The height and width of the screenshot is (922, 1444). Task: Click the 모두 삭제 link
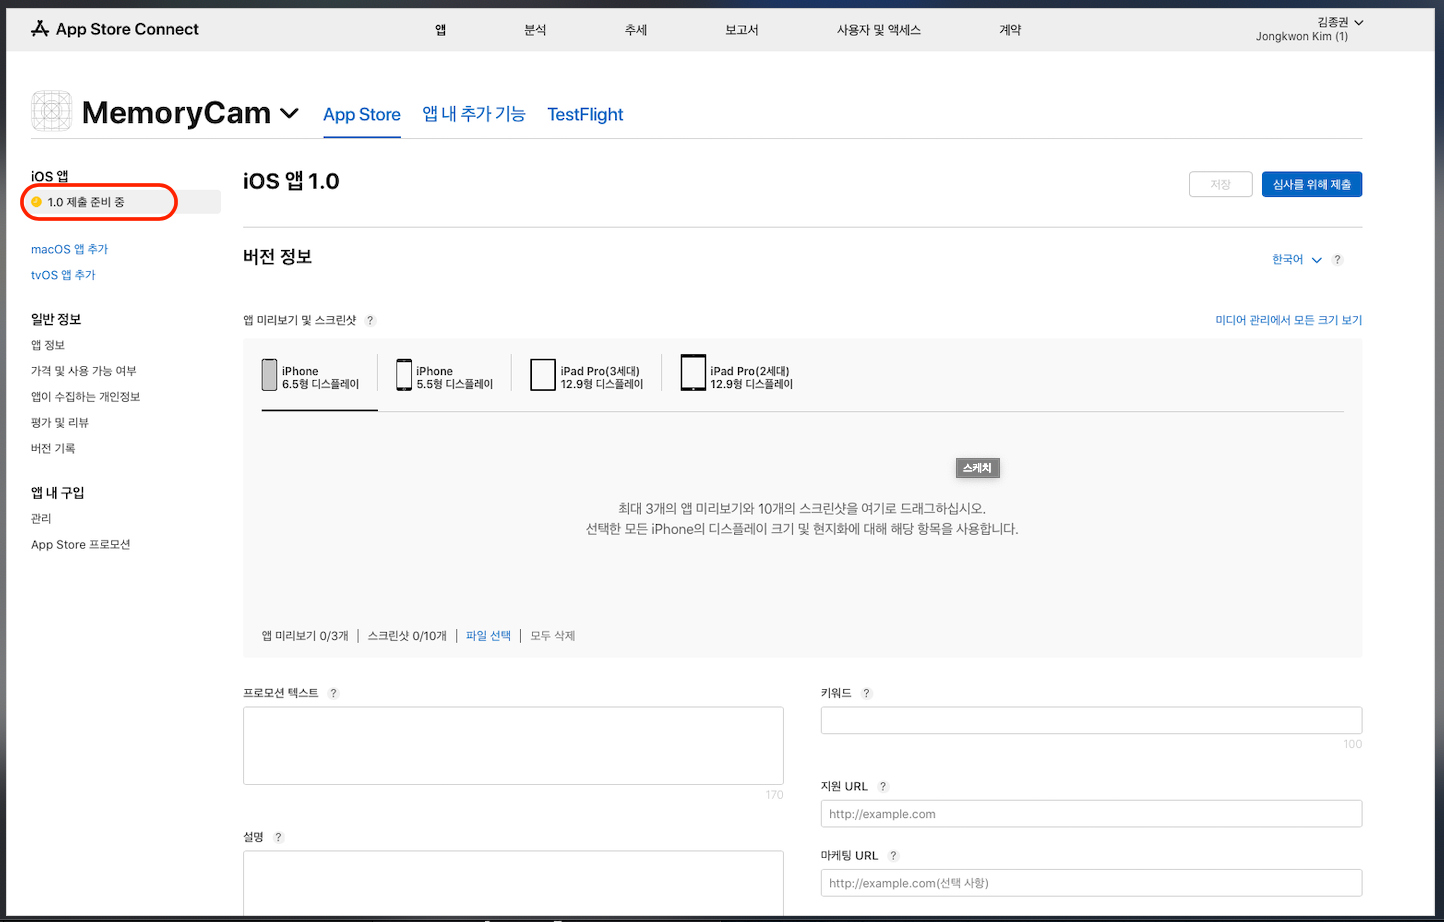pyautogui.click(x=552, y=636)
